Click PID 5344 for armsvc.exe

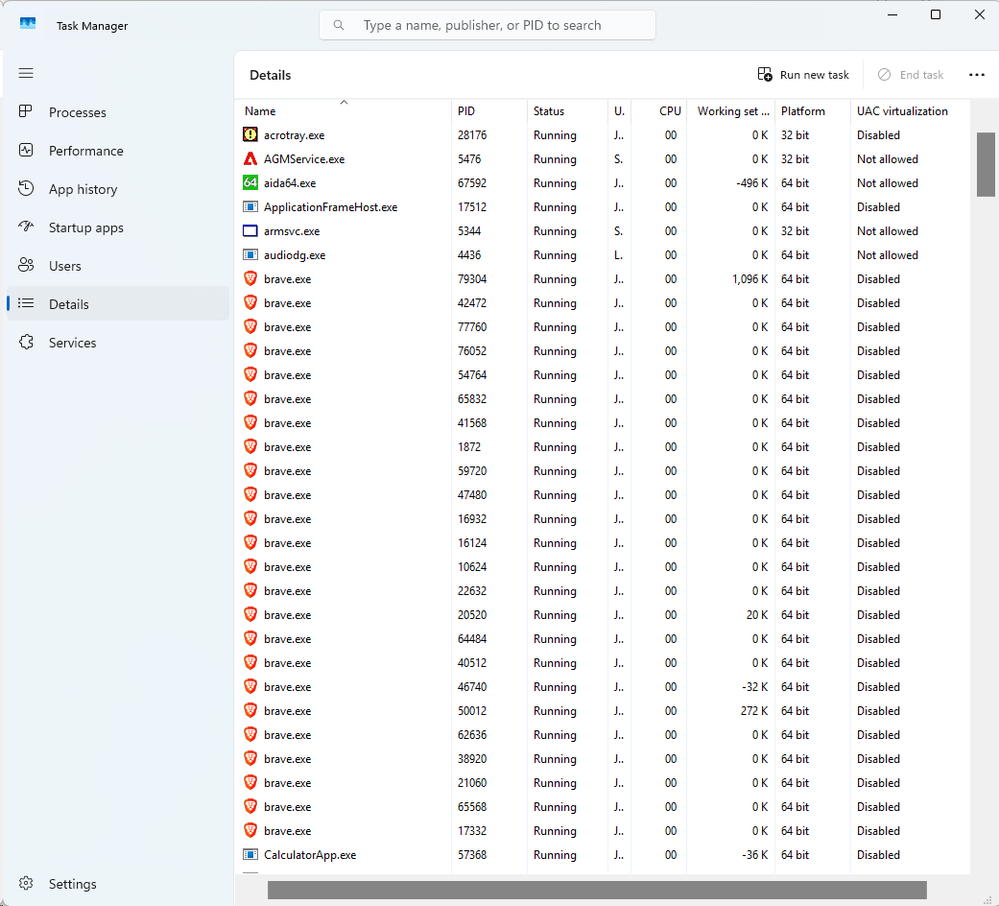(x=469, y=231)
